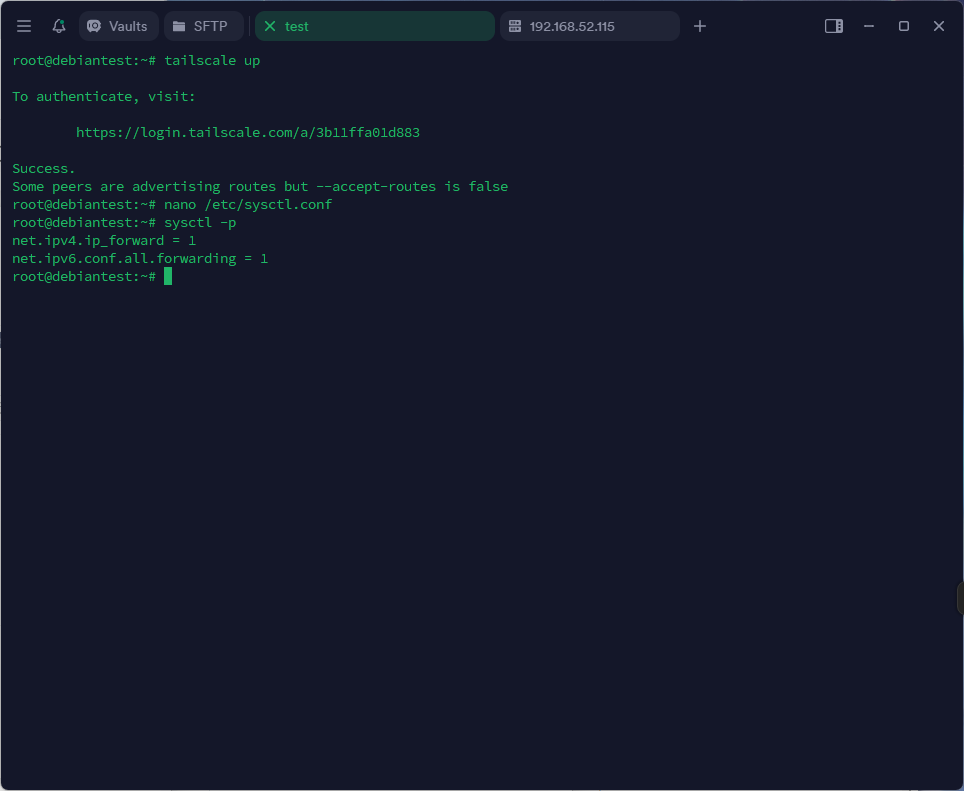This screenshot has width=964, height=791.
Task: Toggle the right side panel icon
Action: point(833,26)
